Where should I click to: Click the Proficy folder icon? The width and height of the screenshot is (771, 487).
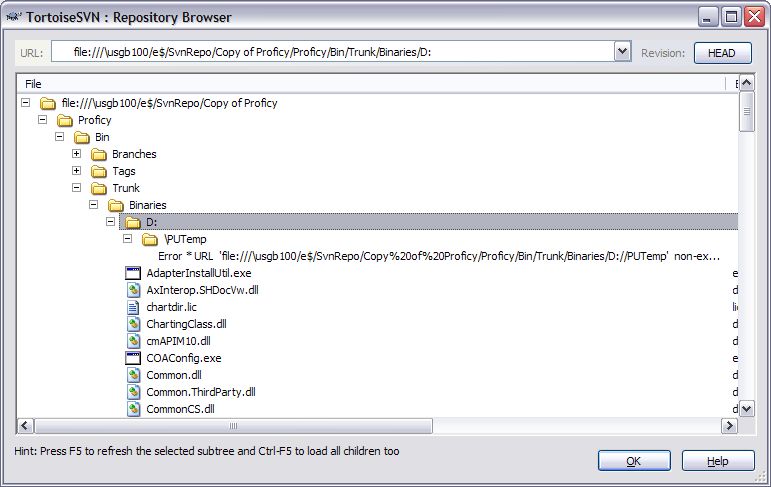[64, 120]
